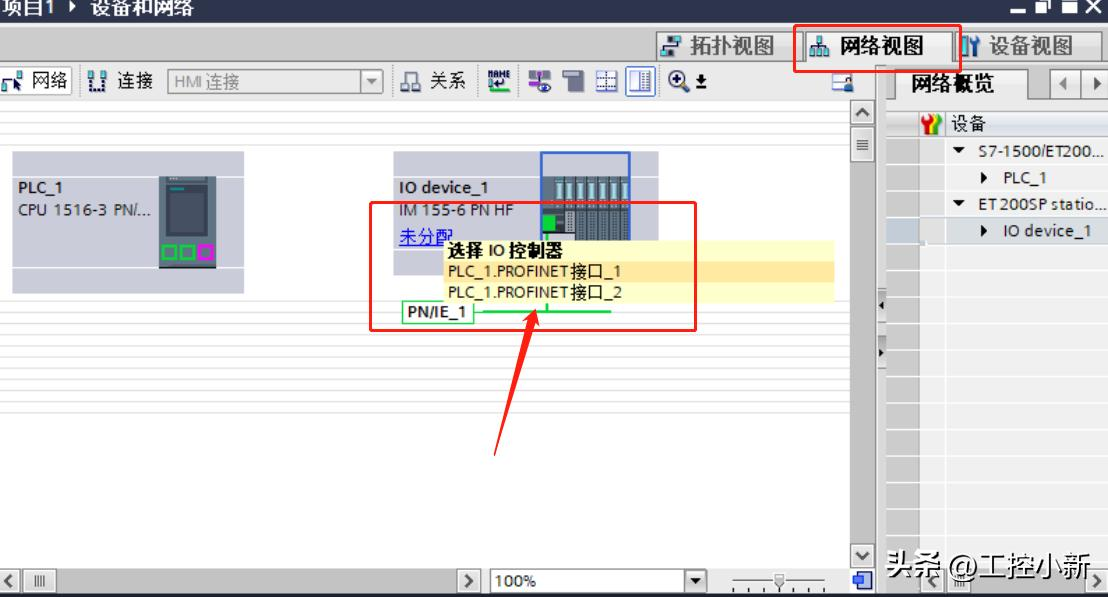Click the assign device NAME icon
1108x597 pixels.
(x=499, y=81)
